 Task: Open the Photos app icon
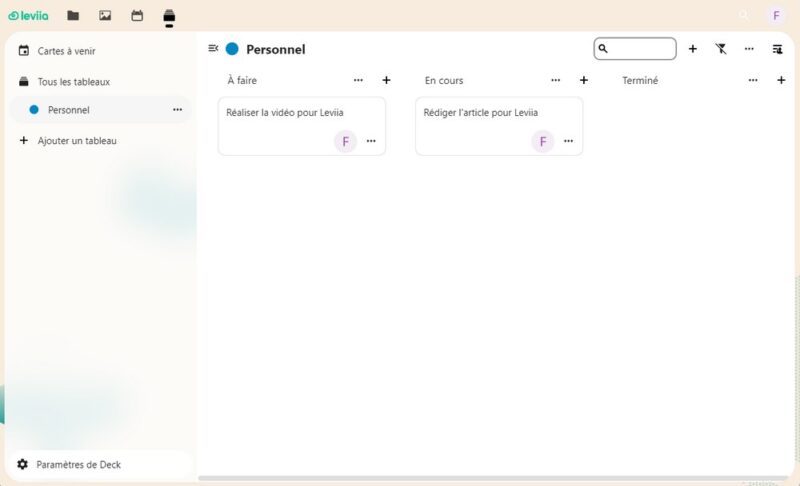(x=105, y=15)
